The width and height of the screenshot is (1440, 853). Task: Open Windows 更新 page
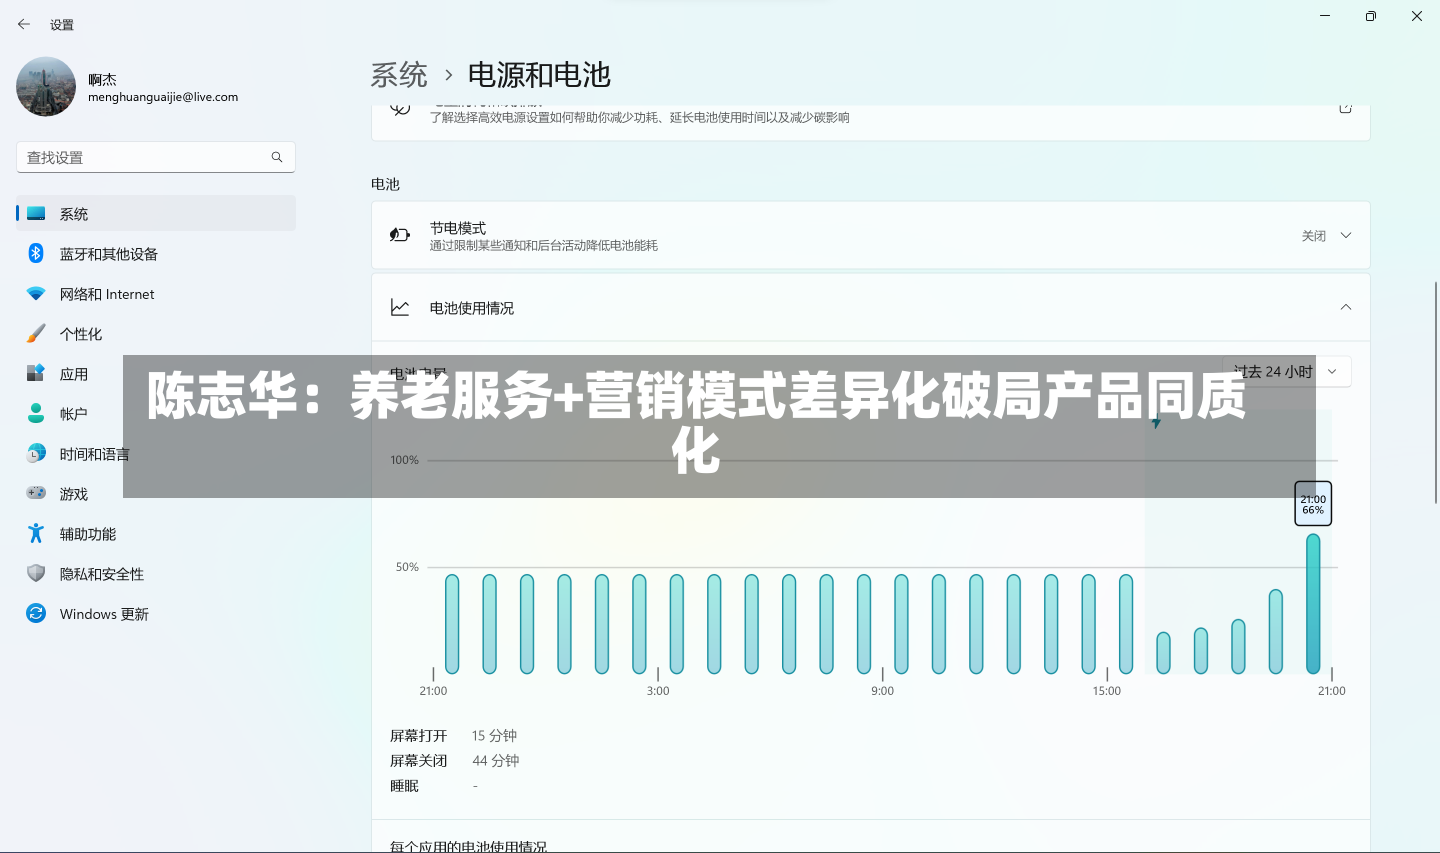[x=156, y=613]
